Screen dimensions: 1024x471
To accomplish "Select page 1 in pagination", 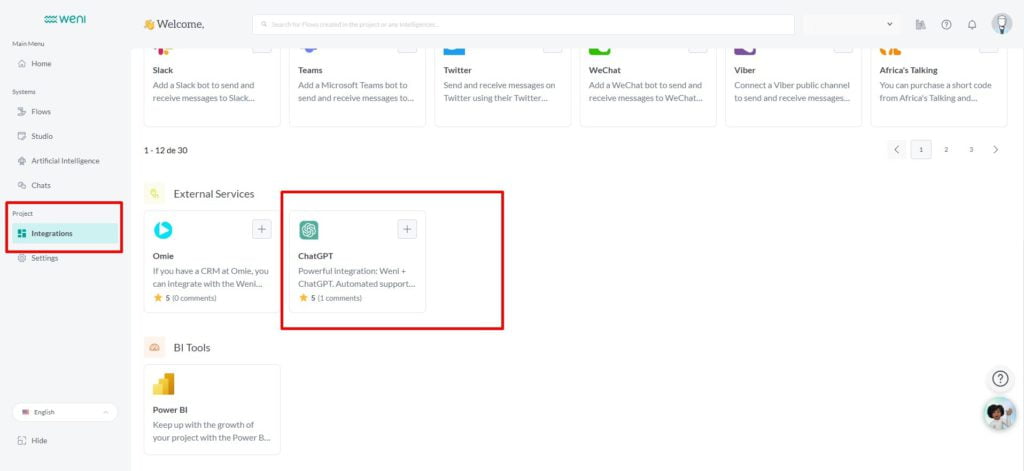I will click(921, 150).
